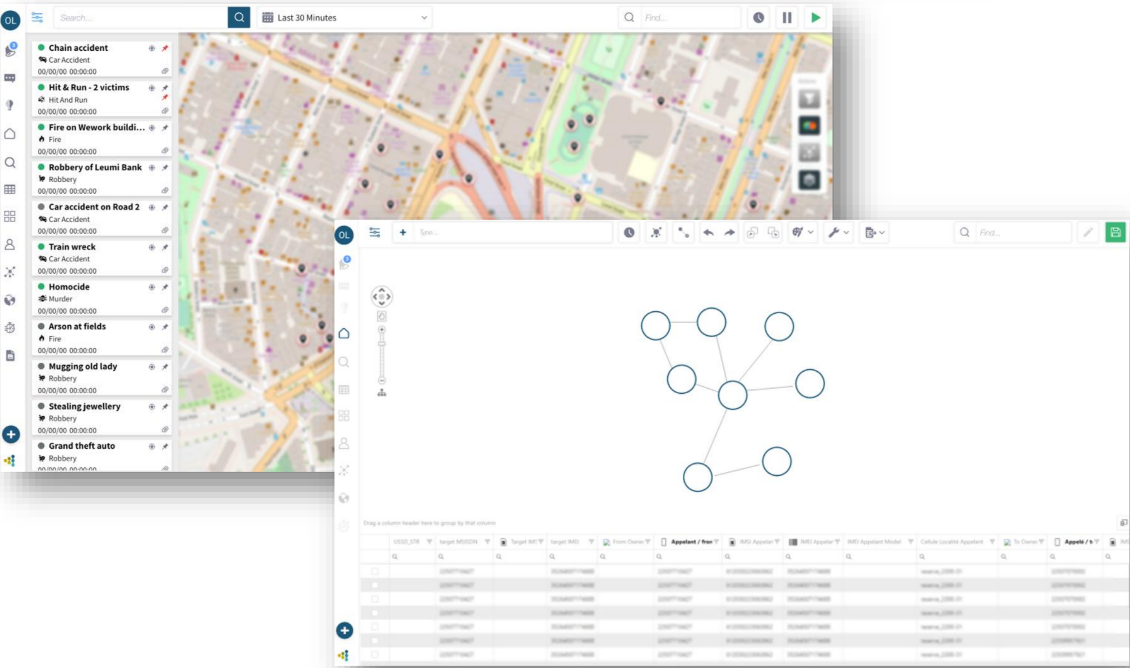The image size is (1130, 668).
Task: Open the clock history icon in map toolbar
Action: click(x=759, y=17)
